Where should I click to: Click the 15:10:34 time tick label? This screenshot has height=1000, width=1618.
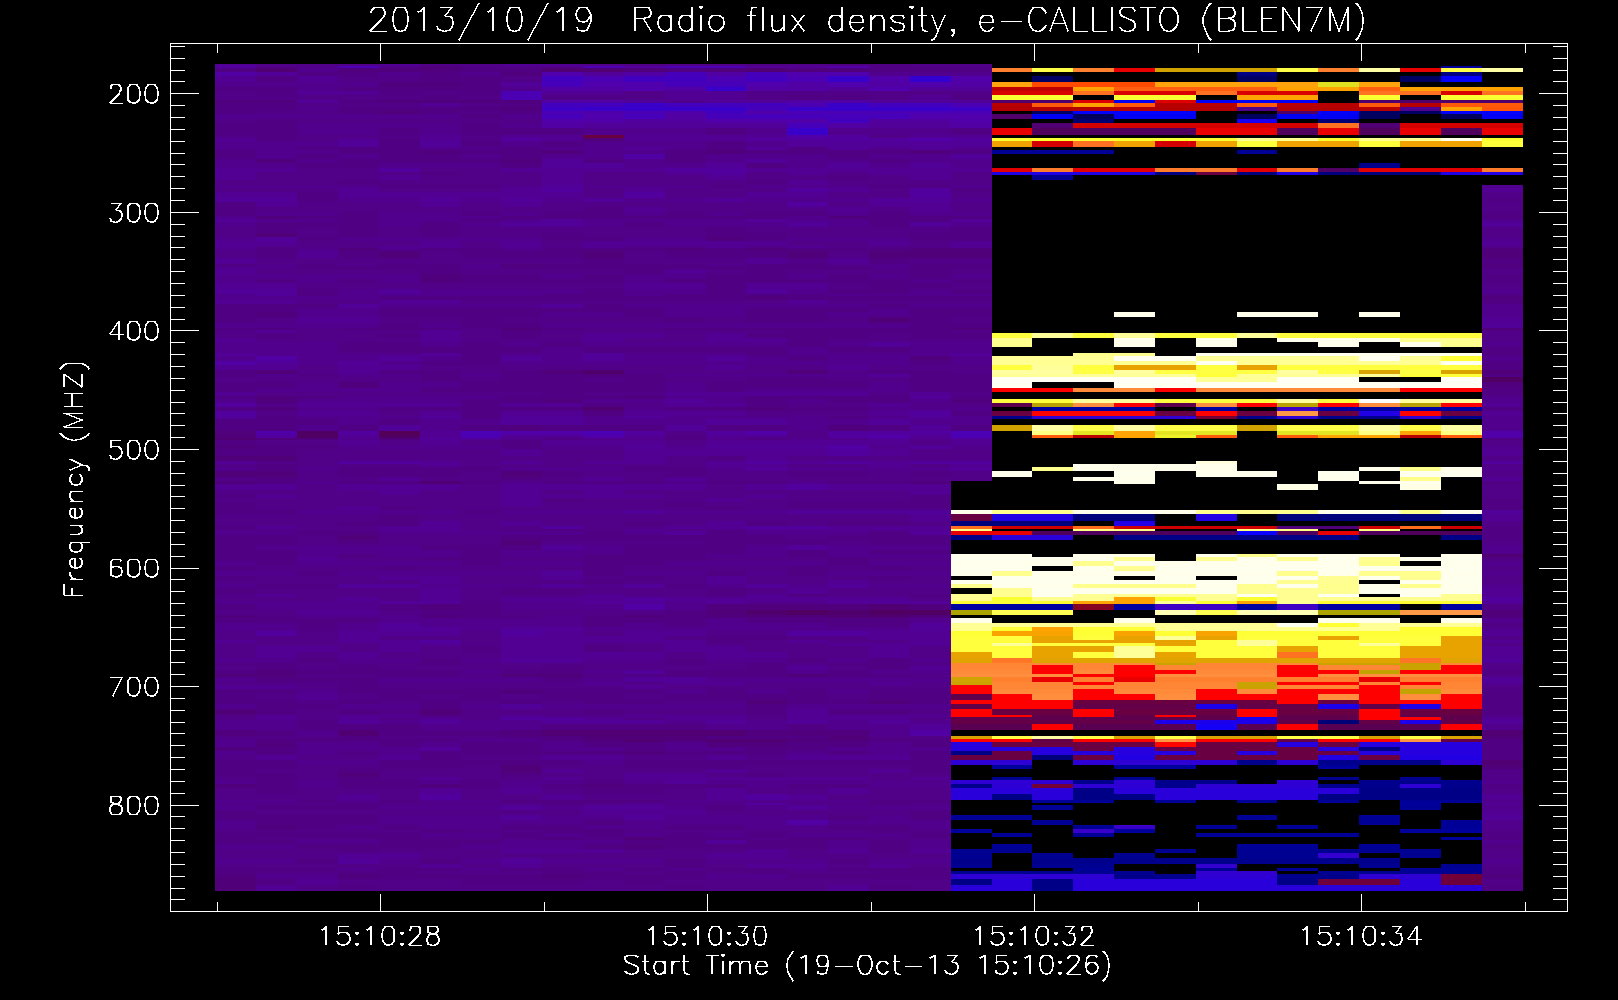[1361, 937]
